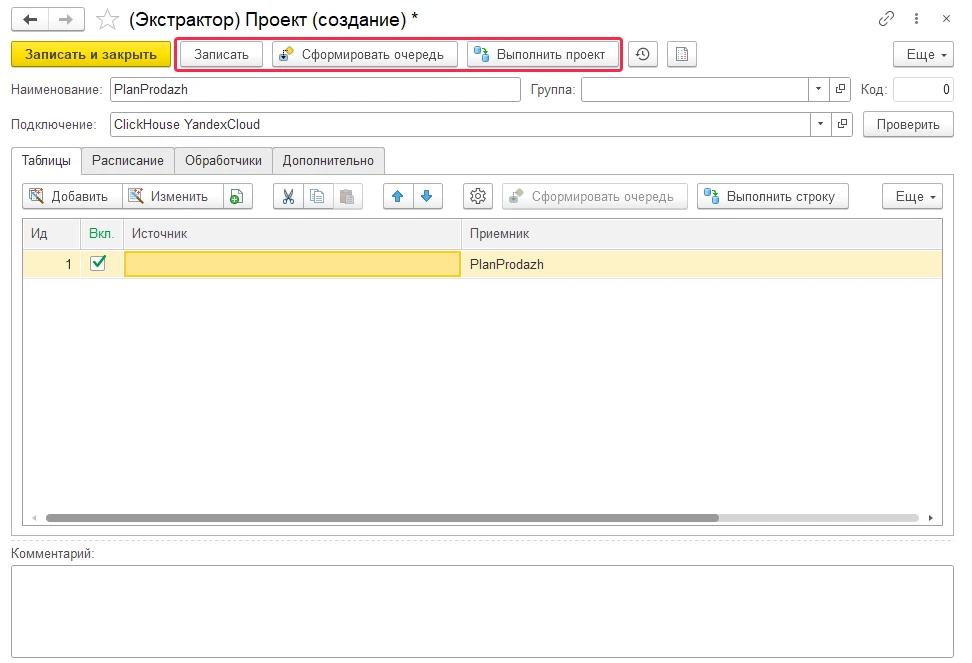
Task: Copy the link via chain icon
Action: [886, 18]
